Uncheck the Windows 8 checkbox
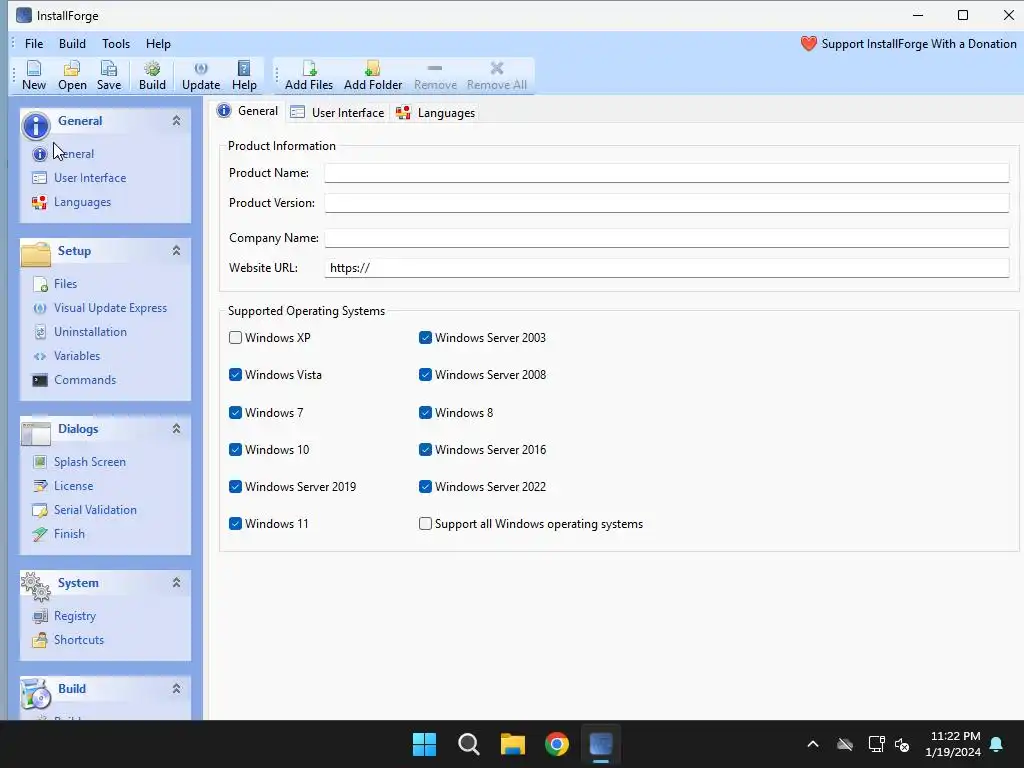 click(425, 413)
